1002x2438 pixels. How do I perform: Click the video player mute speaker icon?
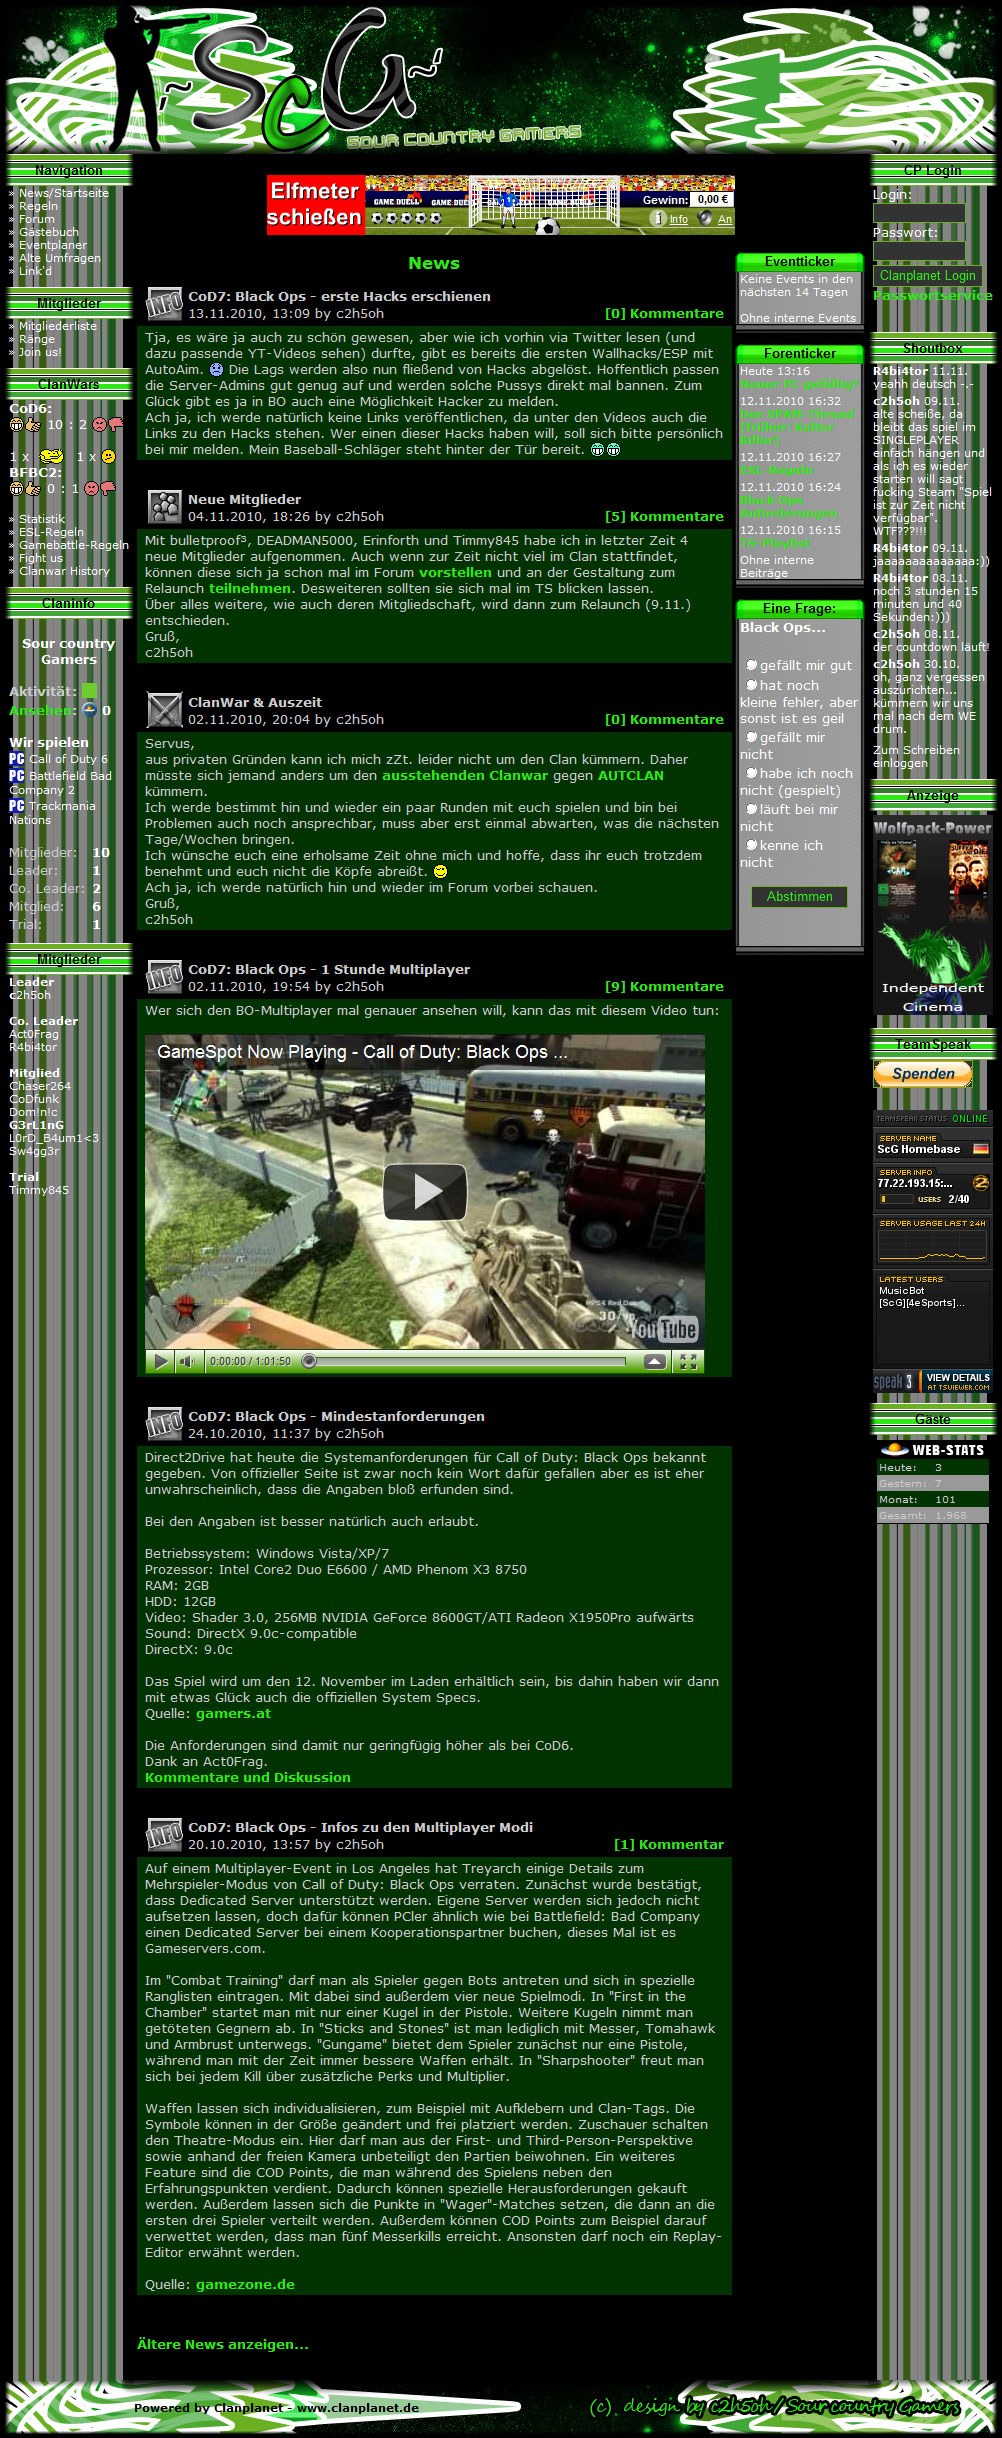(187, 1361)
